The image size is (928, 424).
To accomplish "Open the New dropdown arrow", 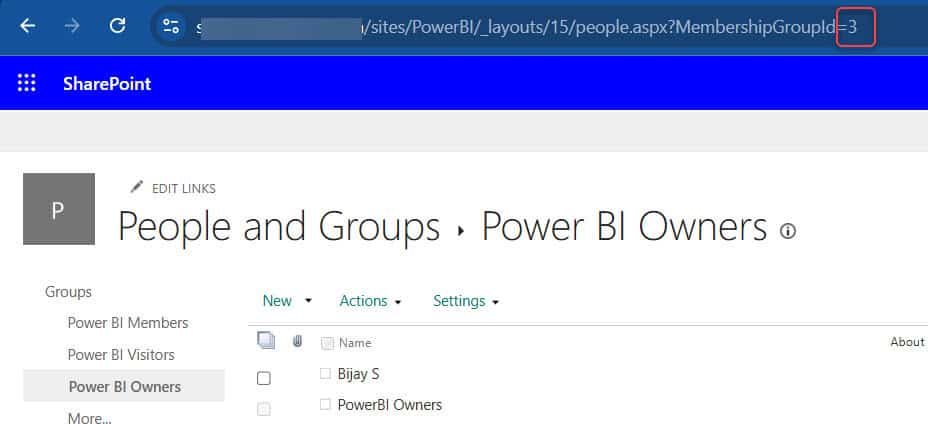I will [308, 301].
